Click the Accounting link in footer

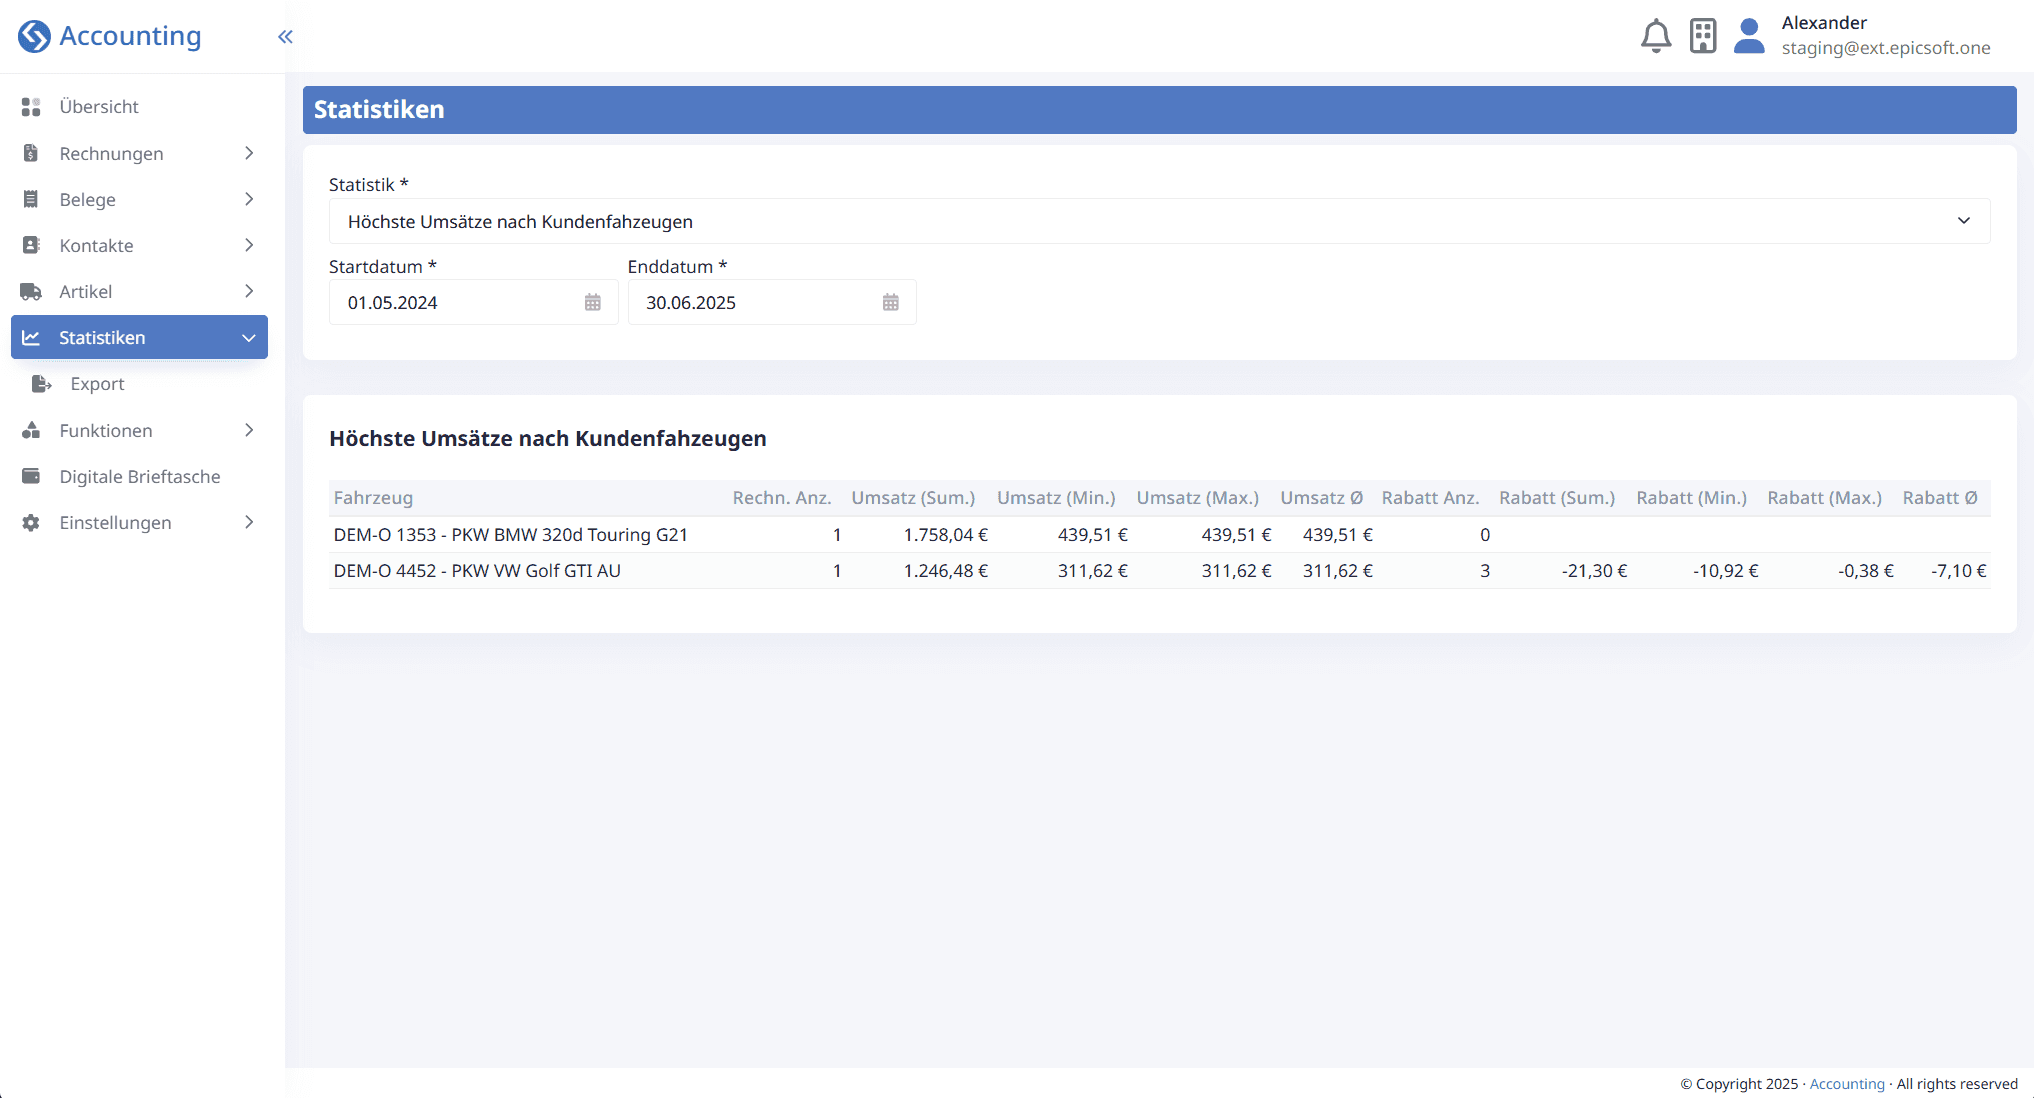click(1847, 1084)
